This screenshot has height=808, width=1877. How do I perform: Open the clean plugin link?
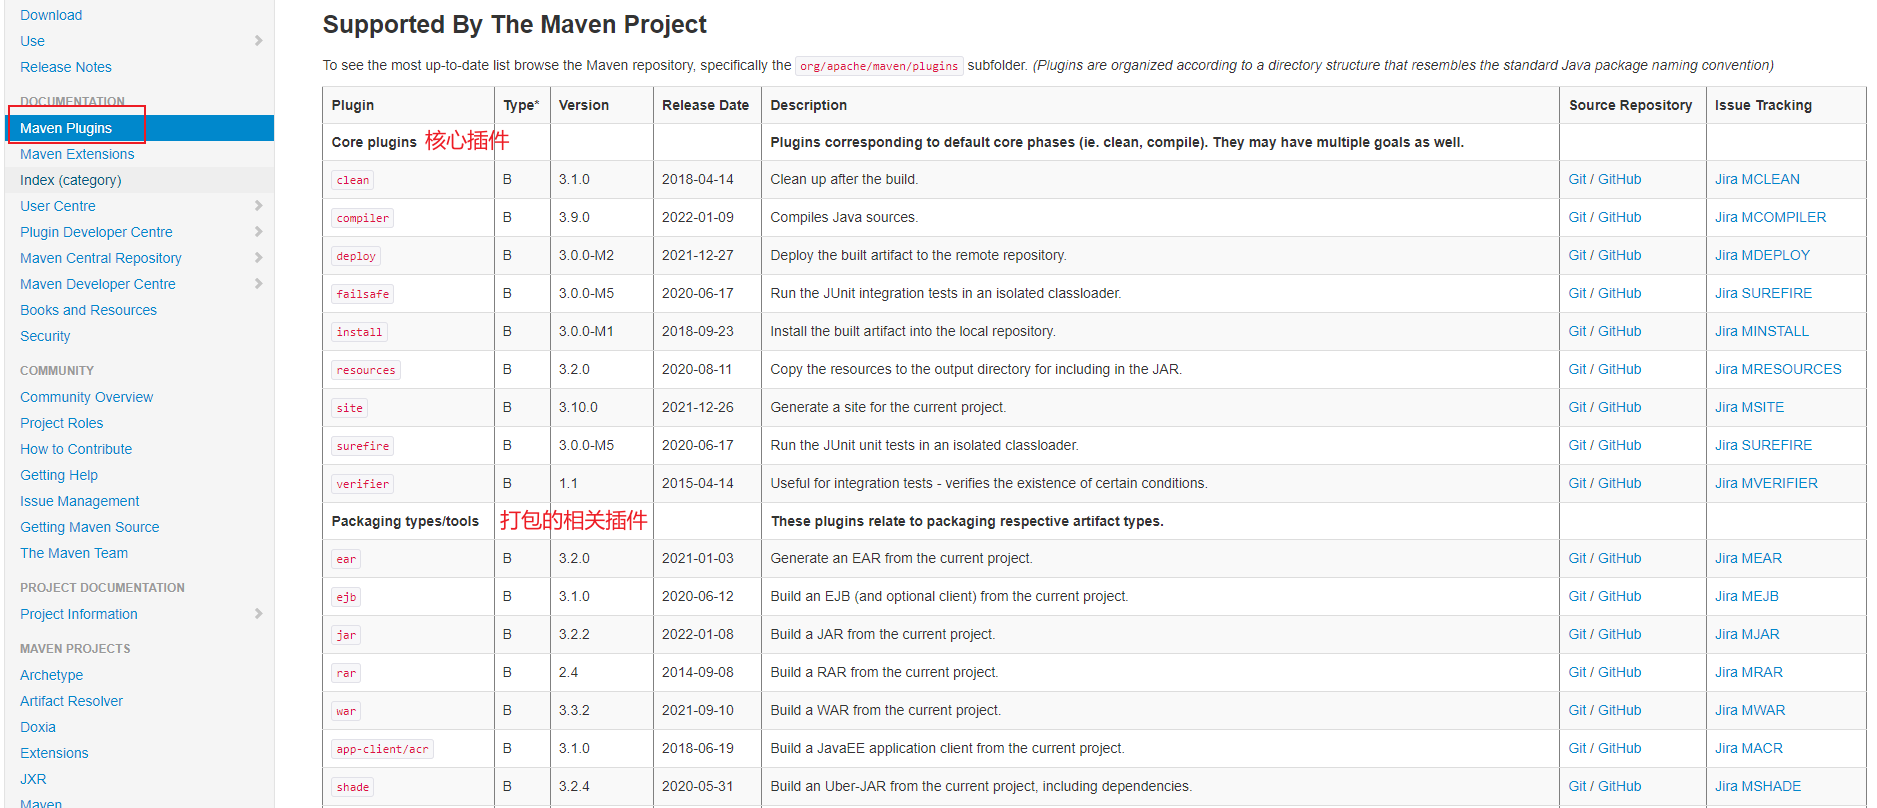pos(353,180)
